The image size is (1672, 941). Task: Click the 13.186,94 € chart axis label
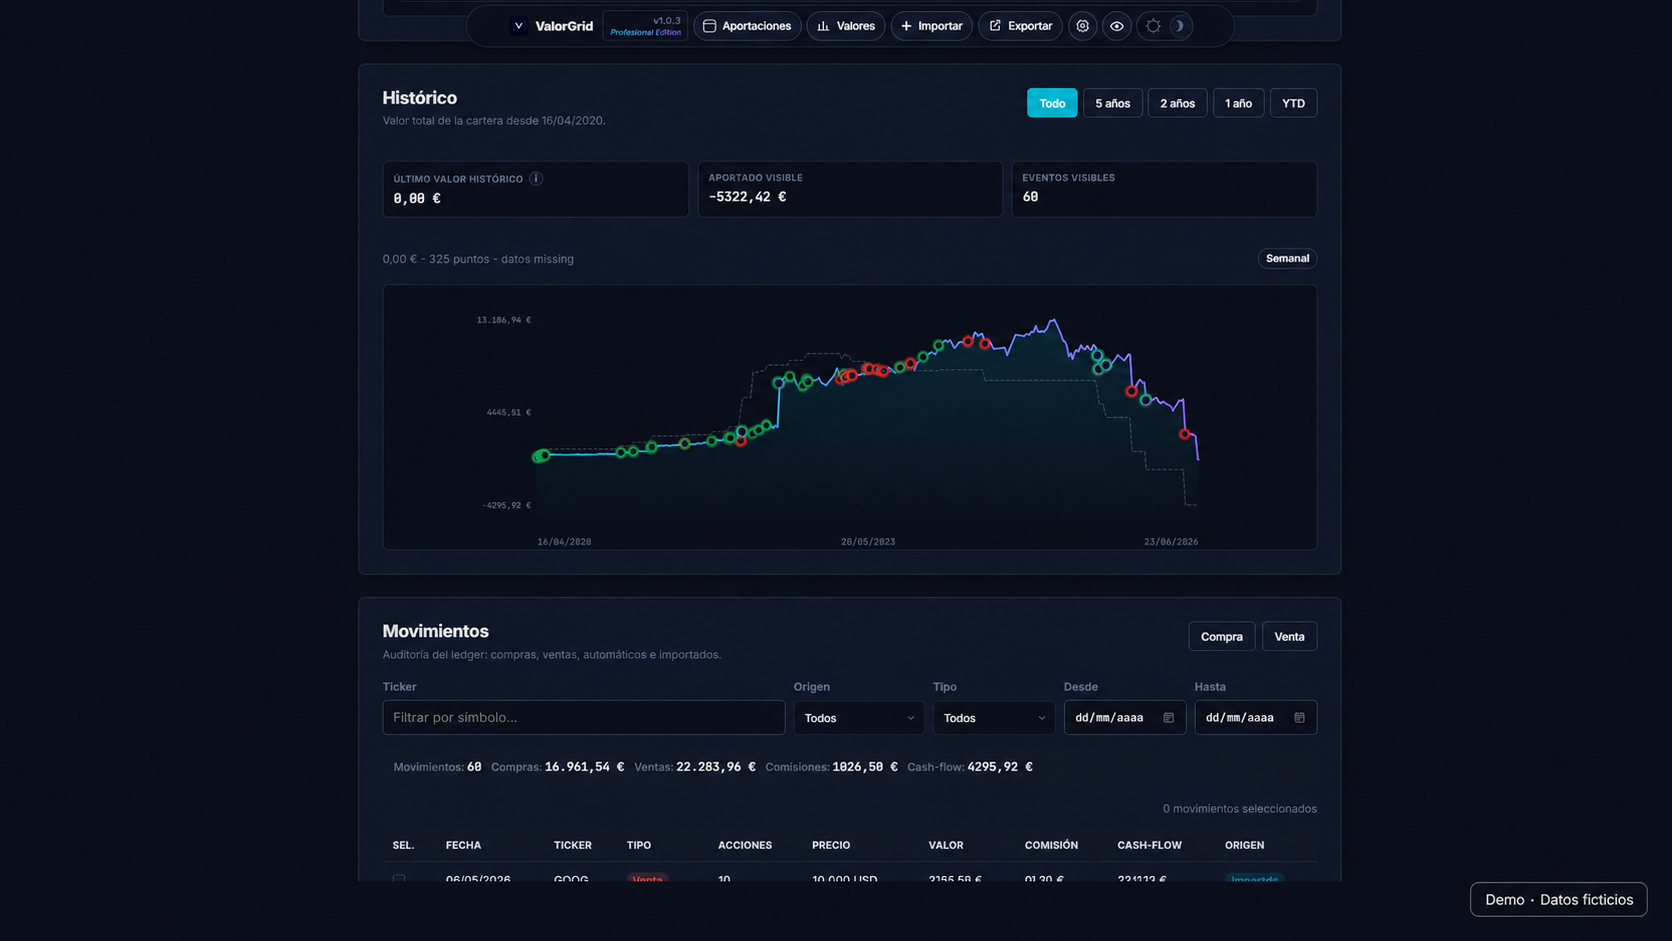(503, 320)
